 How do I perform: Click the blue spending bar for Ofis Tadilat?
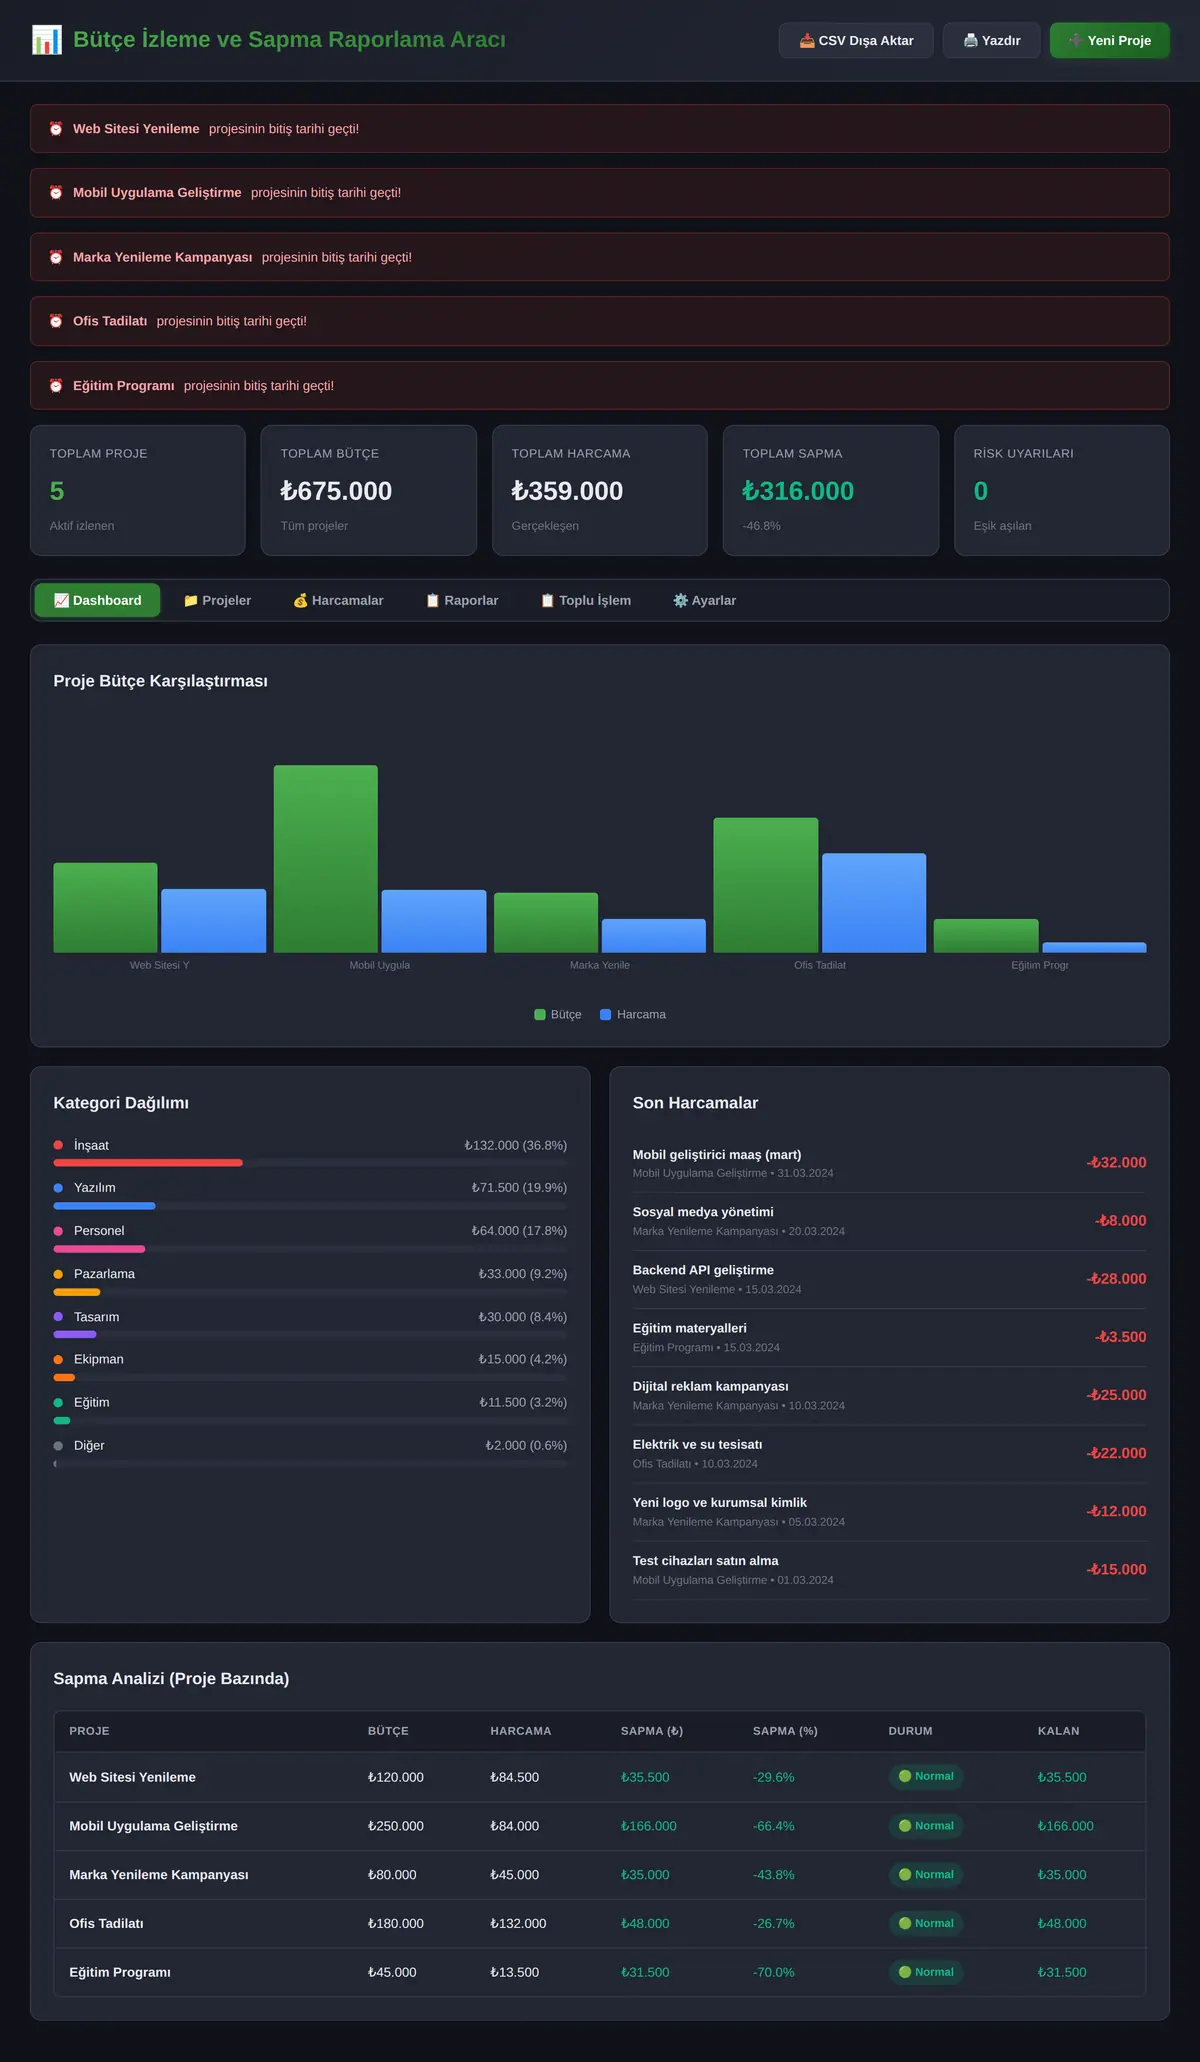point(874,903)
